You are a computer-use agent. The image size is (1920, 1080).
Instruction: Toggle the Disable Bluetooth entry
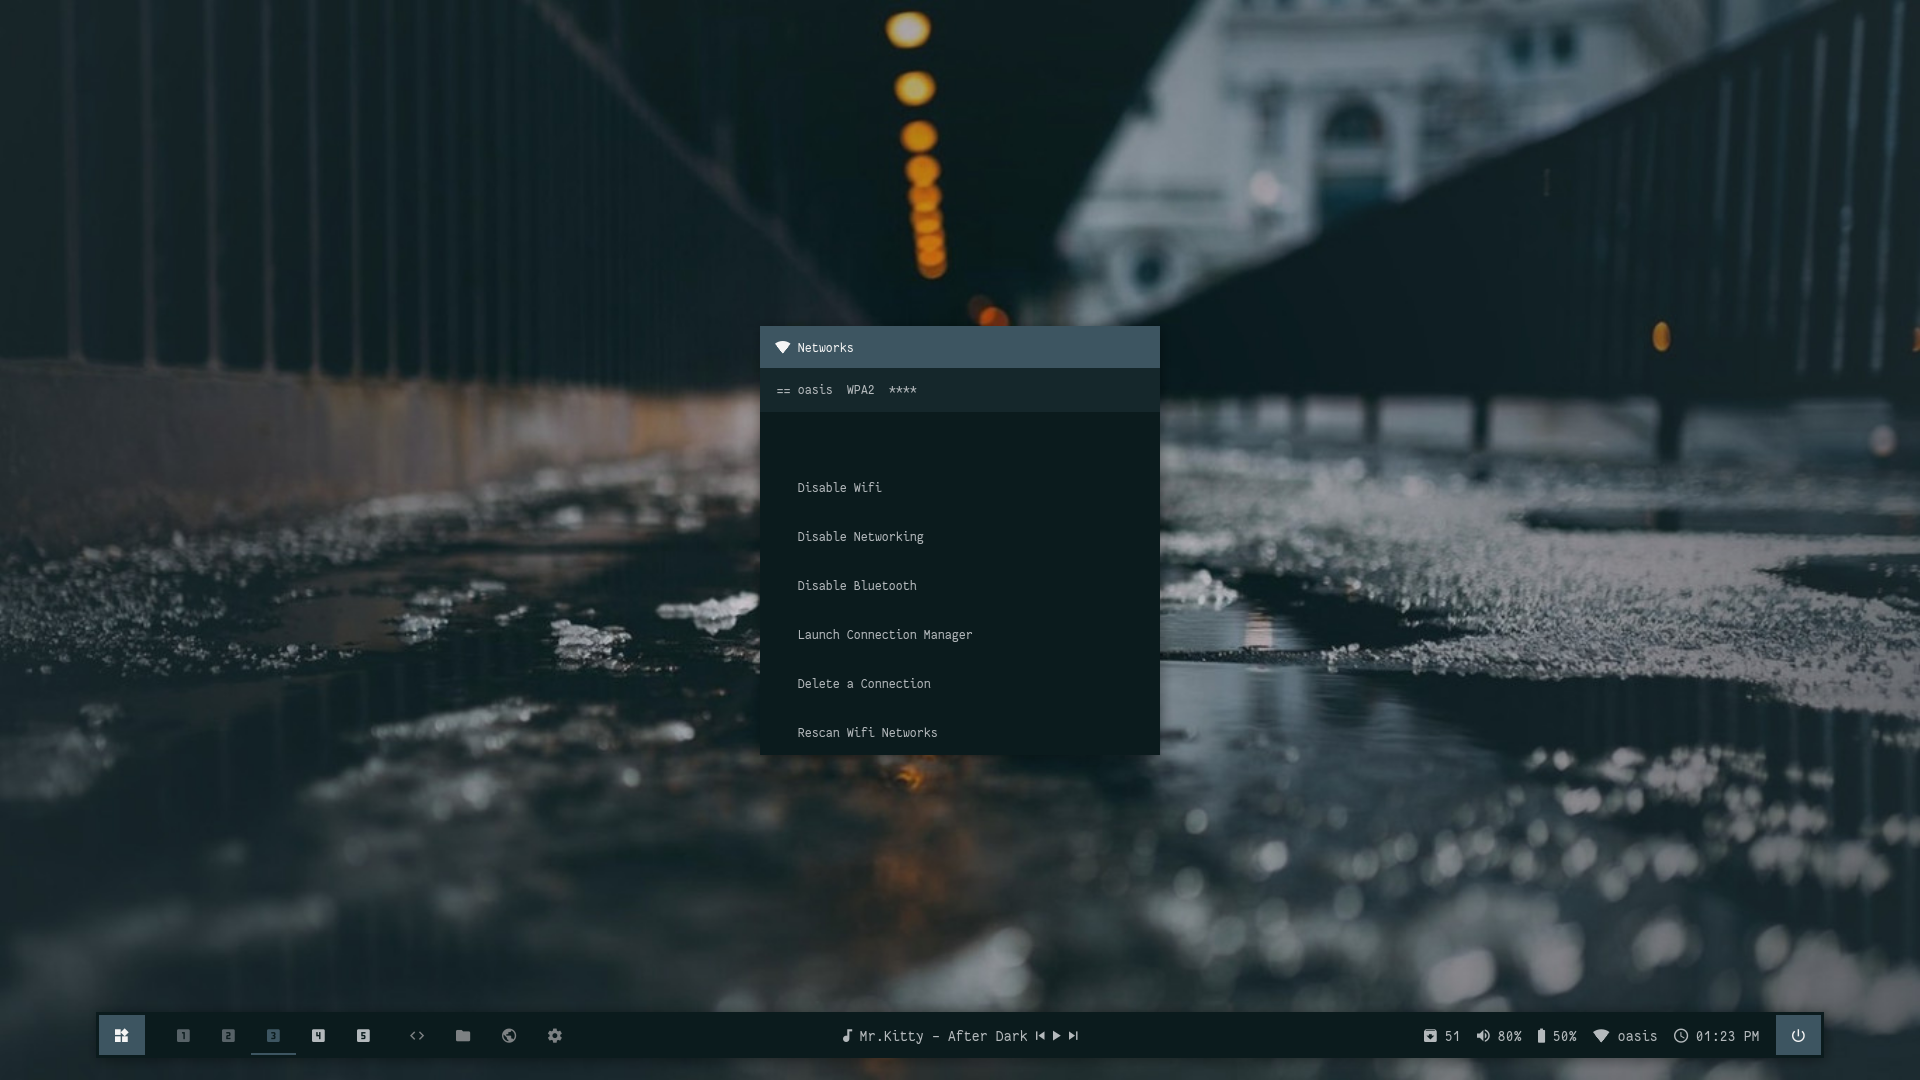coord(856,586)
